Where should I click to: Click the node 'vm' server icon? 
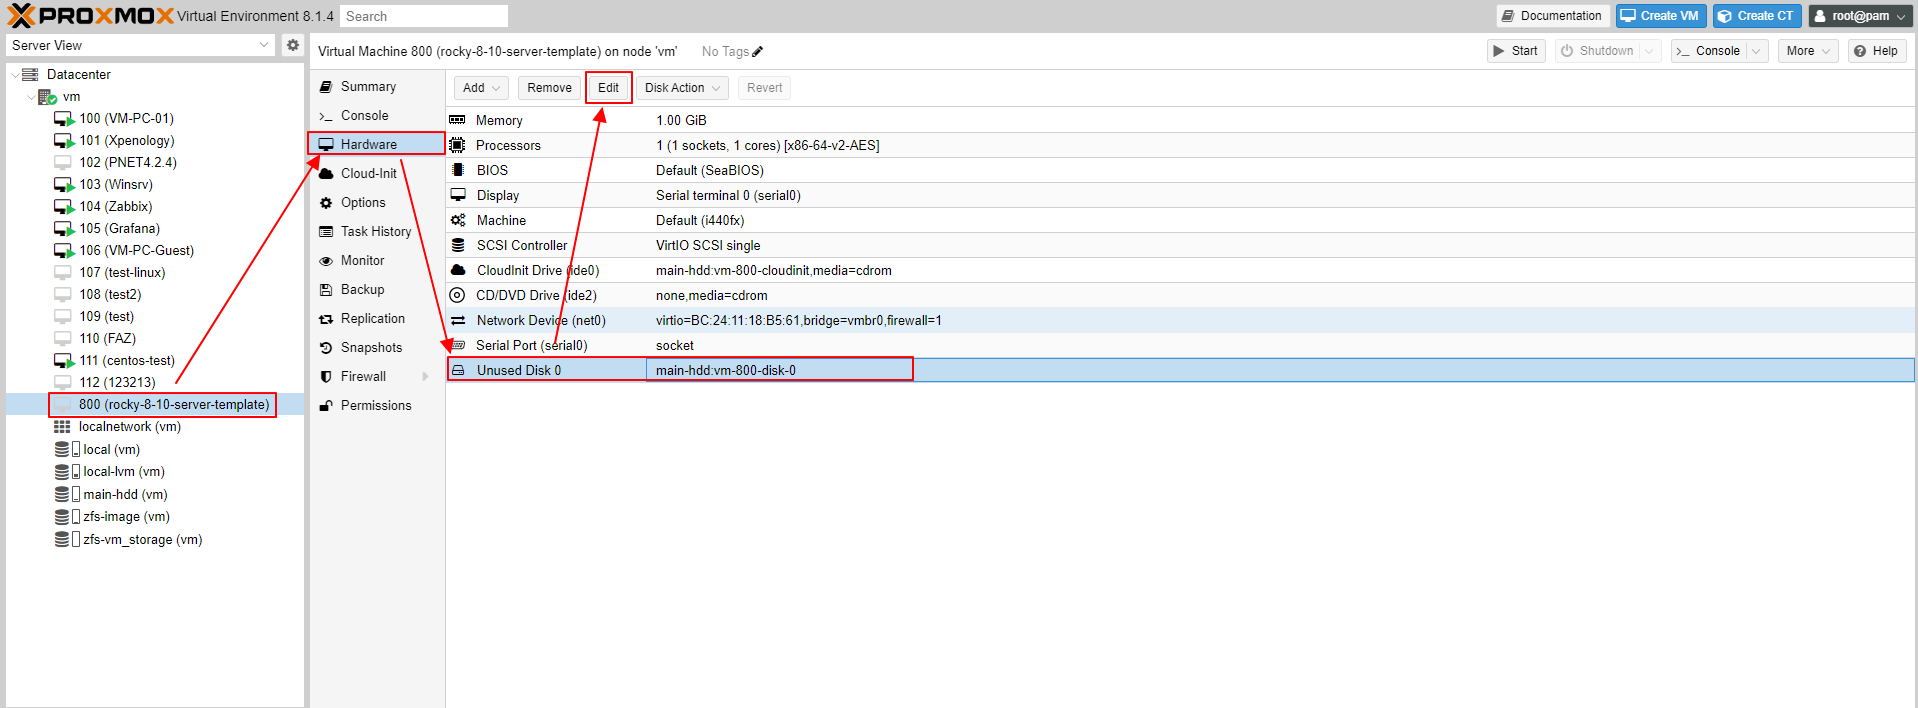pyautogui.click(x=47, y=97)
